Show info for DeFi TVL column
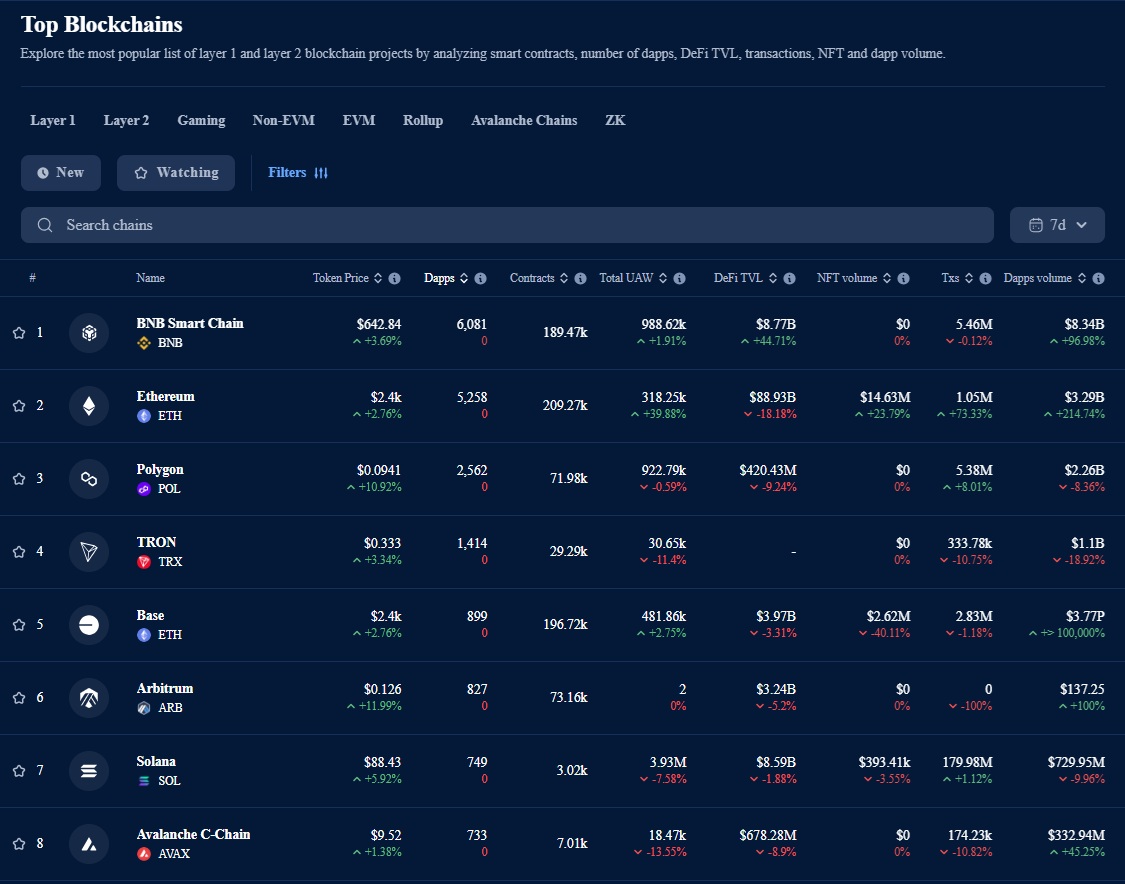 789,278
